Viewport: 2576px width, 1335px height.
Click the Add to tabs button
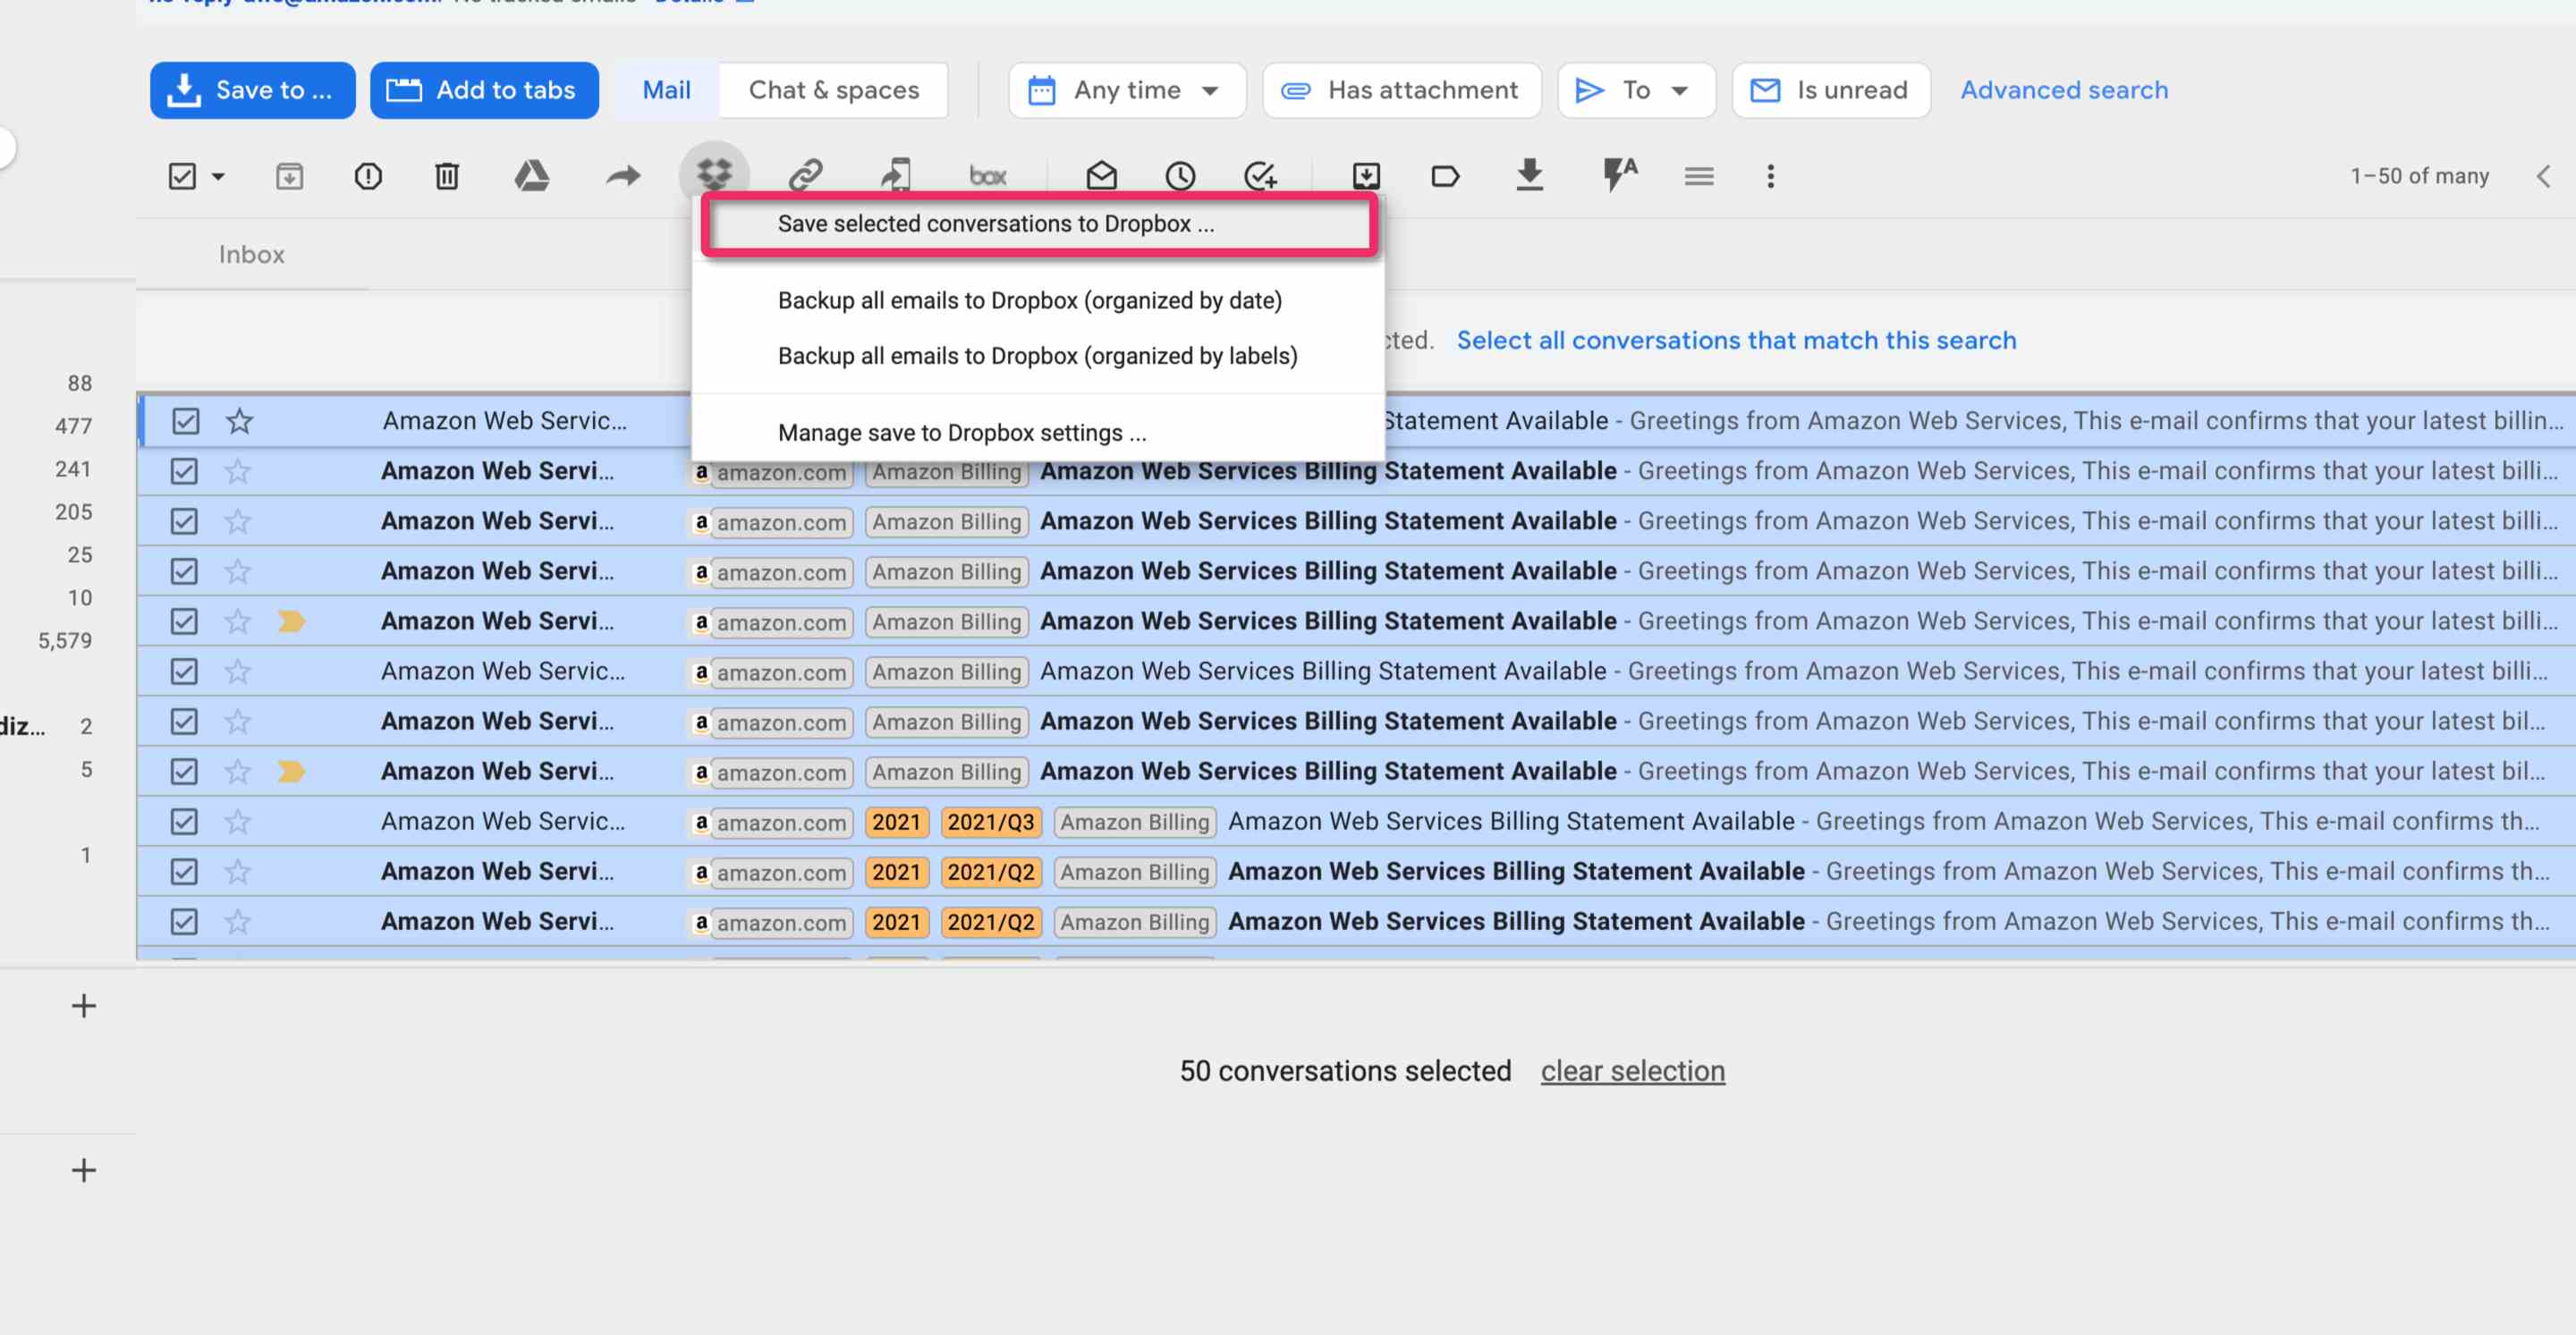pyautogui.click(x=484, y=90)
